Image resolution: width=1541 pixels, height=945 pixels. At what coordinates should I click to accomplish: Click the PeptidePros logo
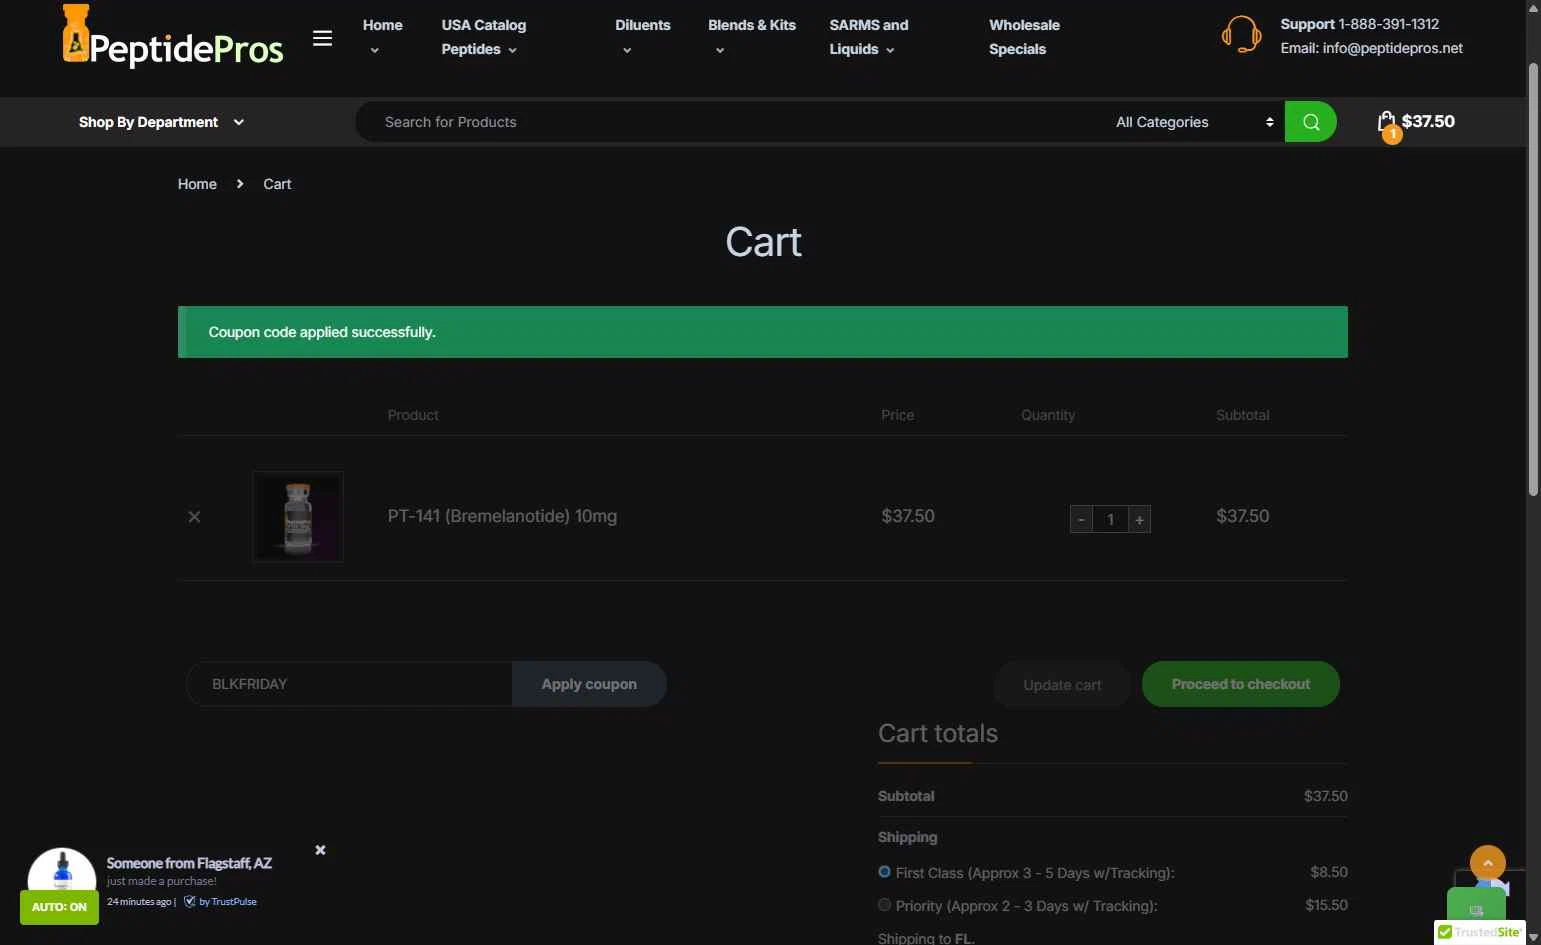coord(173,38)
